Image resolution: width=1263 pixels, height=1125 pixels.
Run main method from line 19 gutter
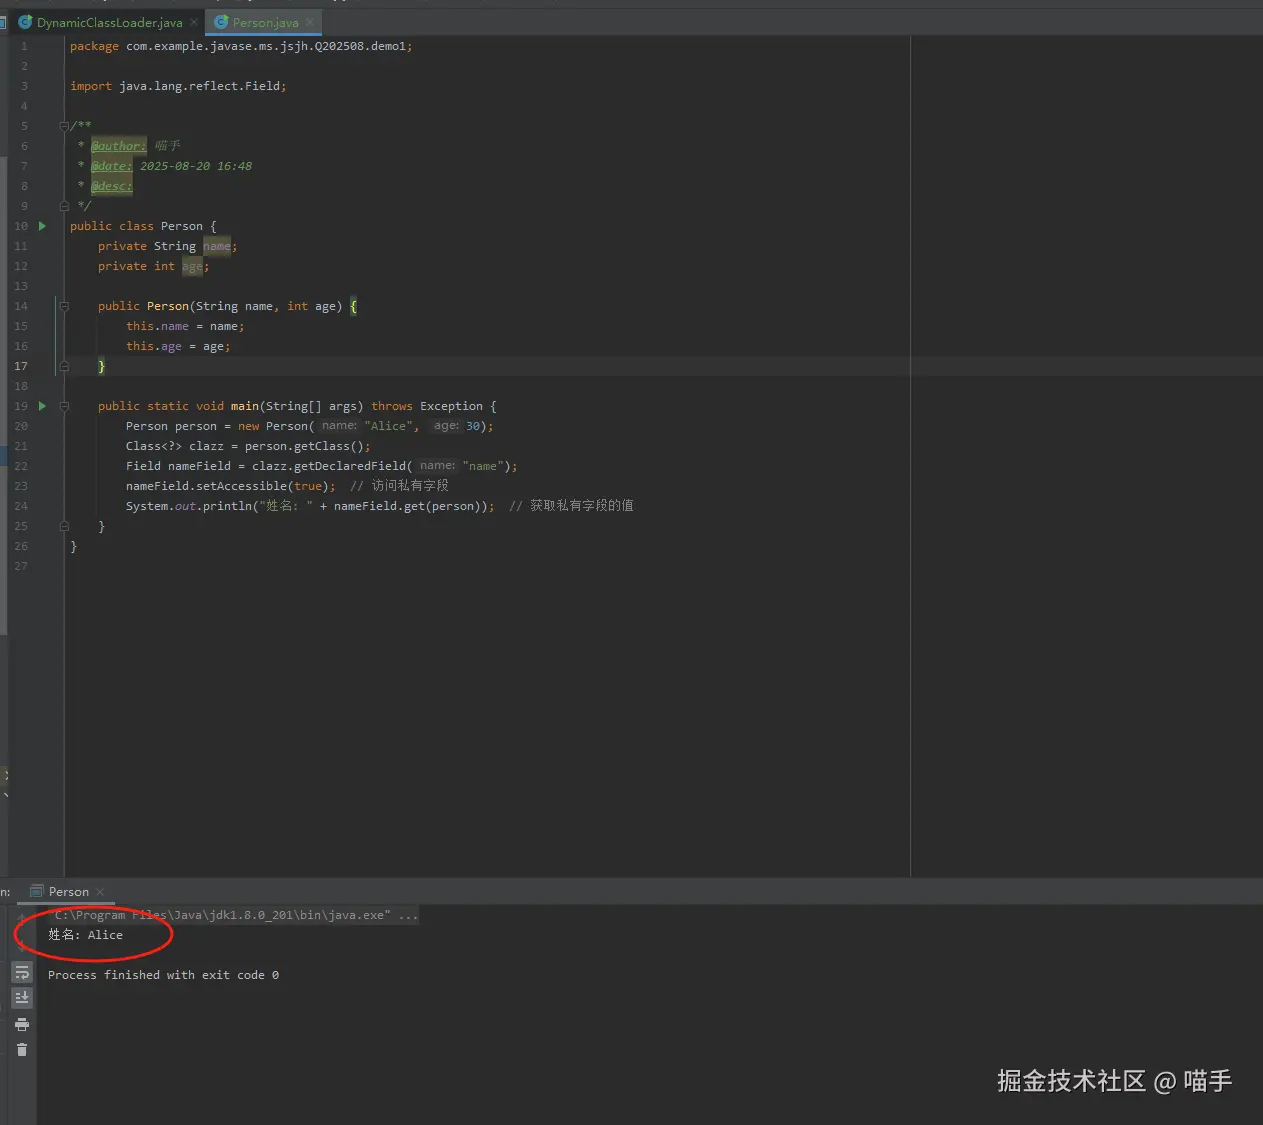42,406
